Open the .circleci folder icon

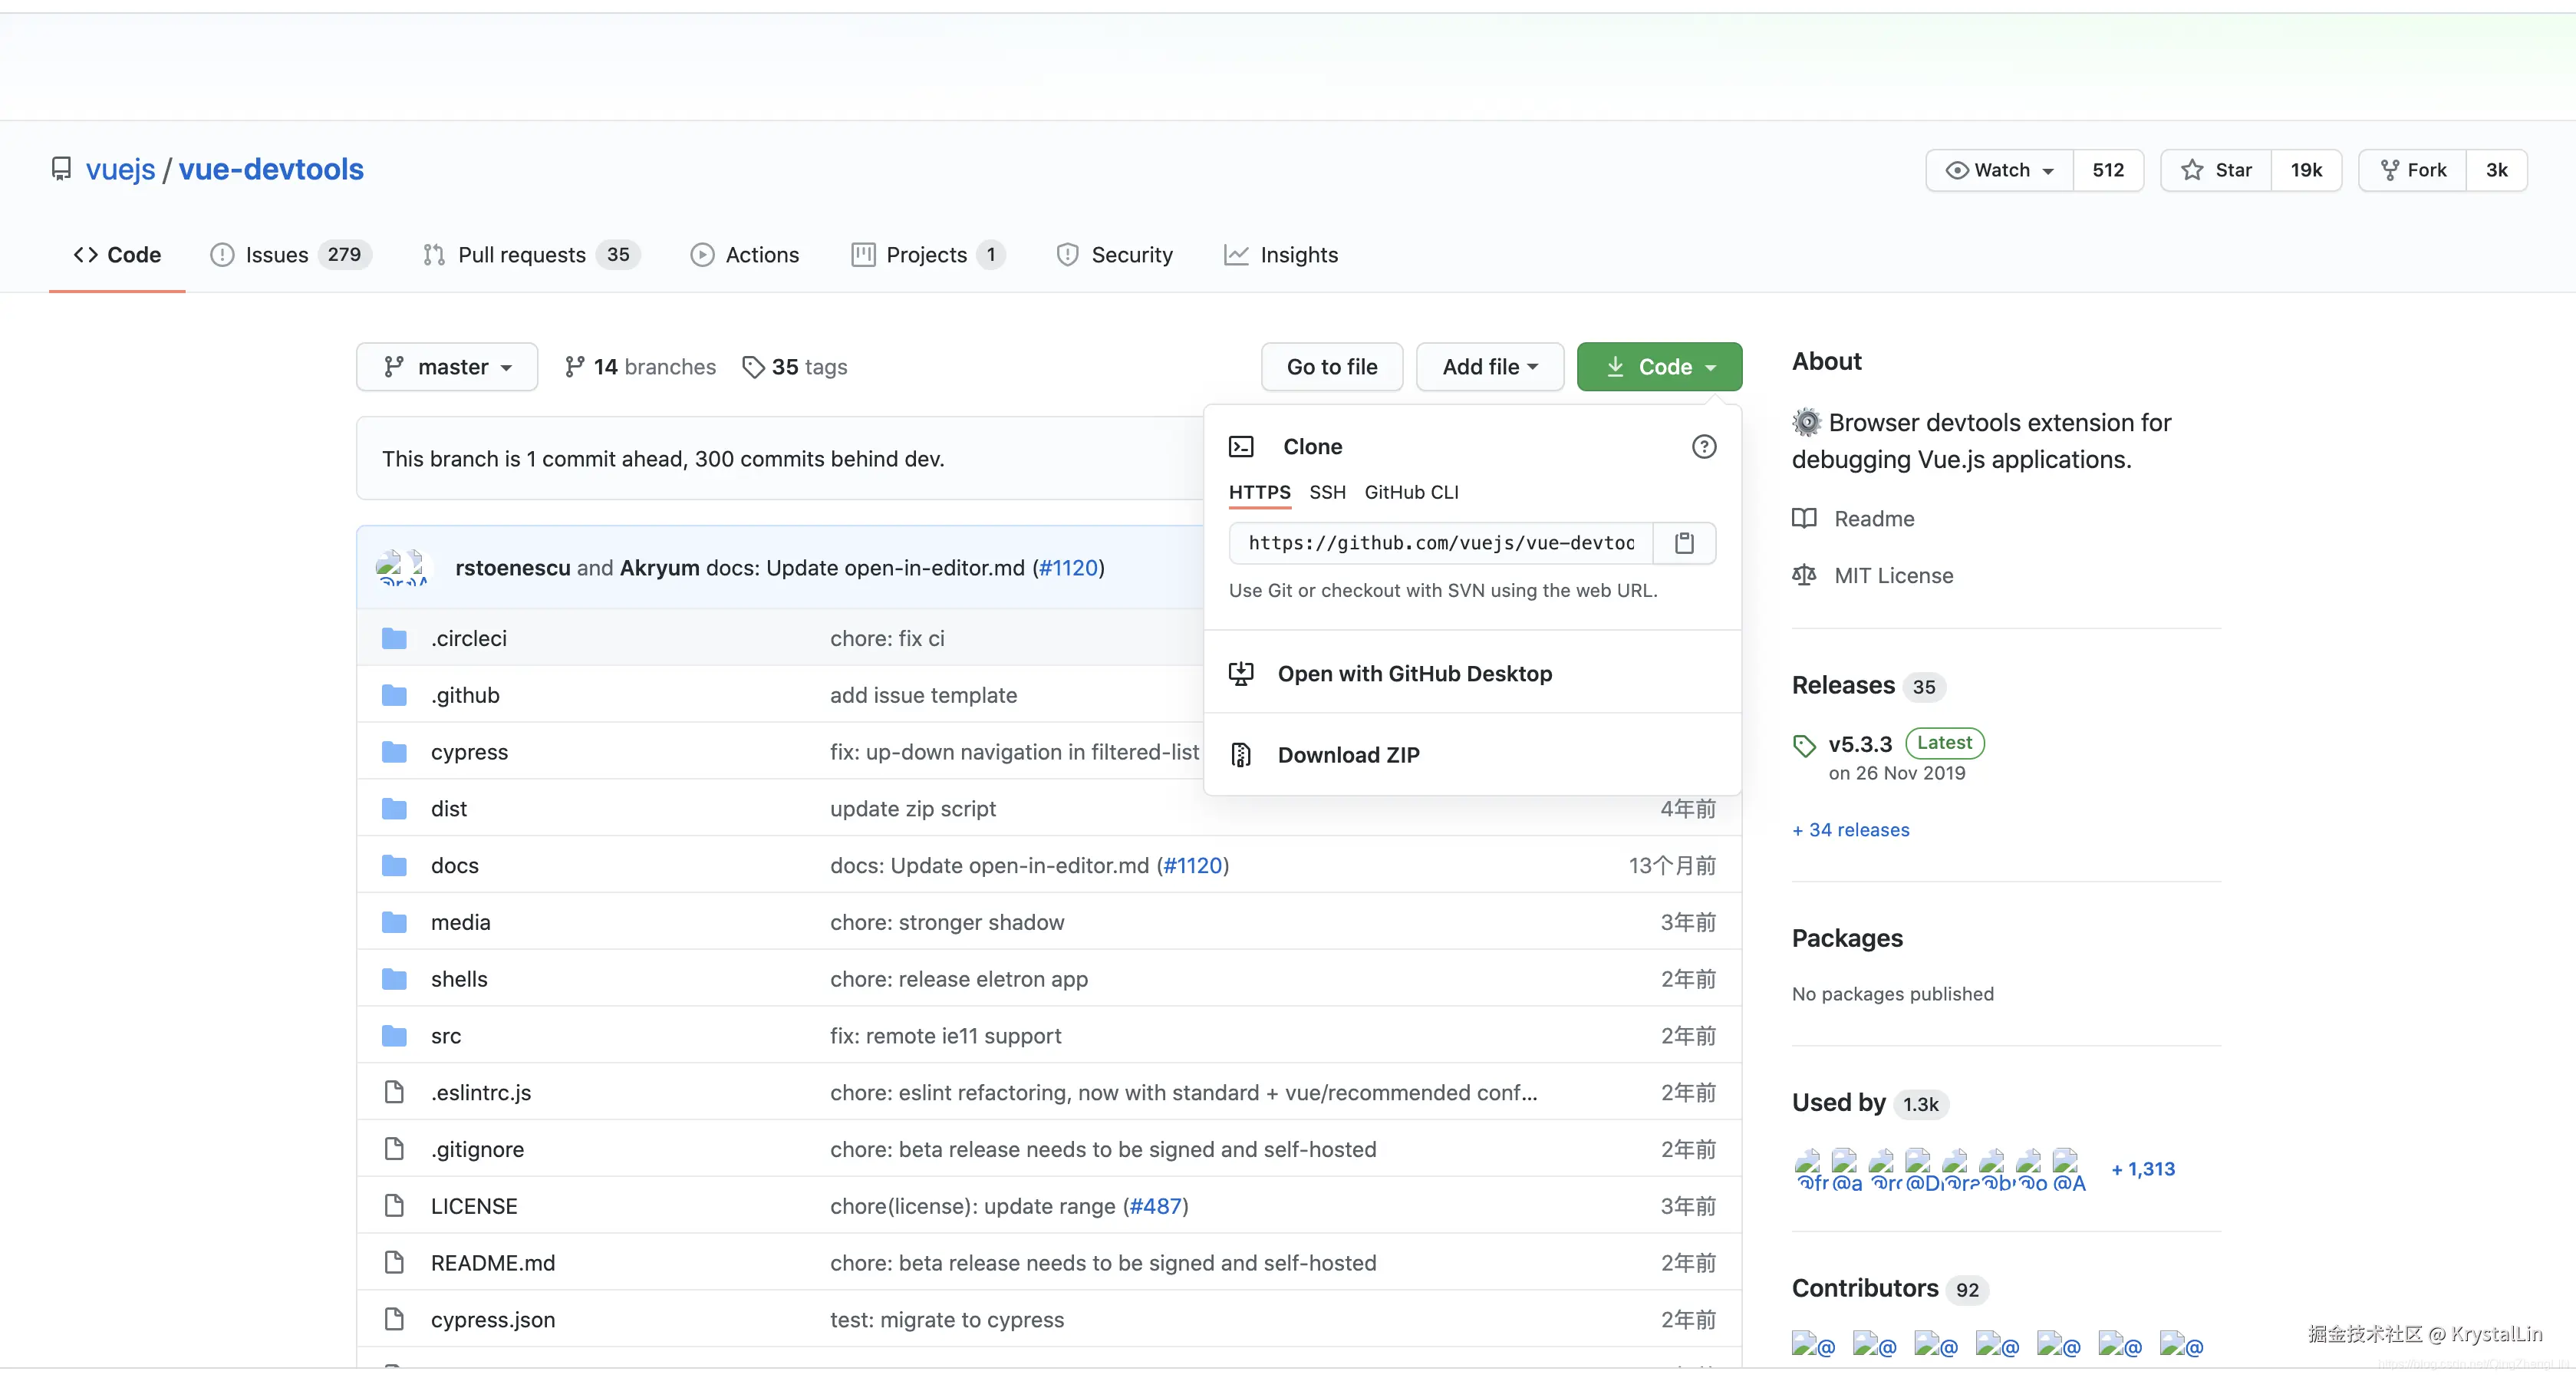point(394,638)
